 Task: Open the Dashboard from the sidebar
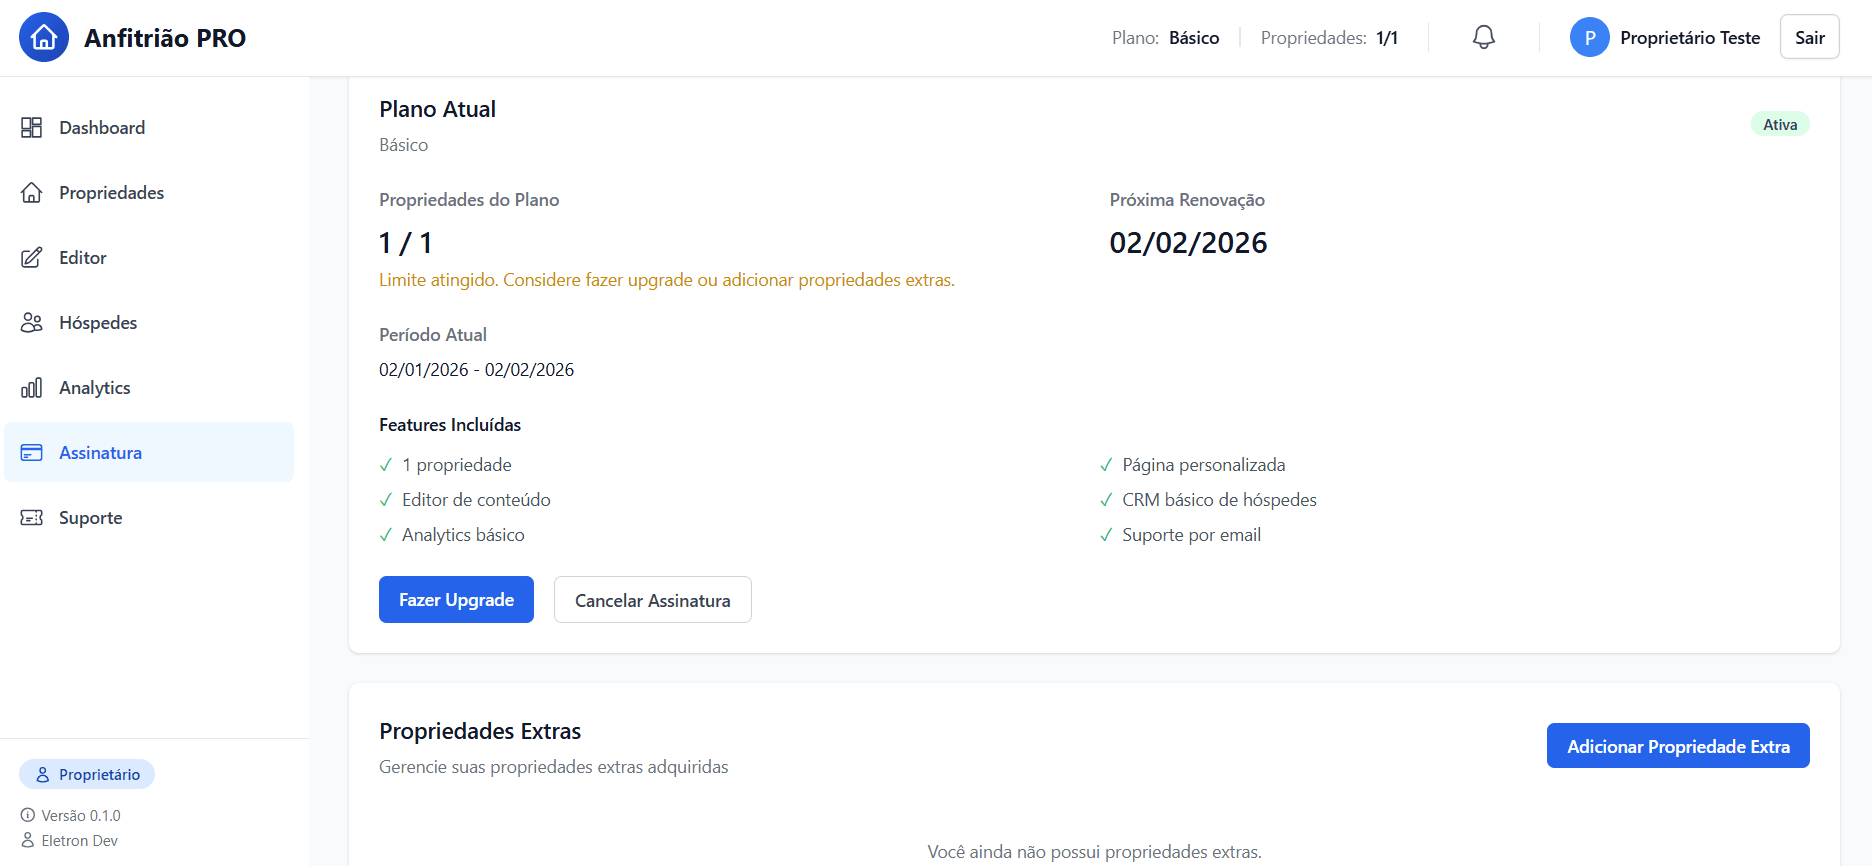coord(101,127)
